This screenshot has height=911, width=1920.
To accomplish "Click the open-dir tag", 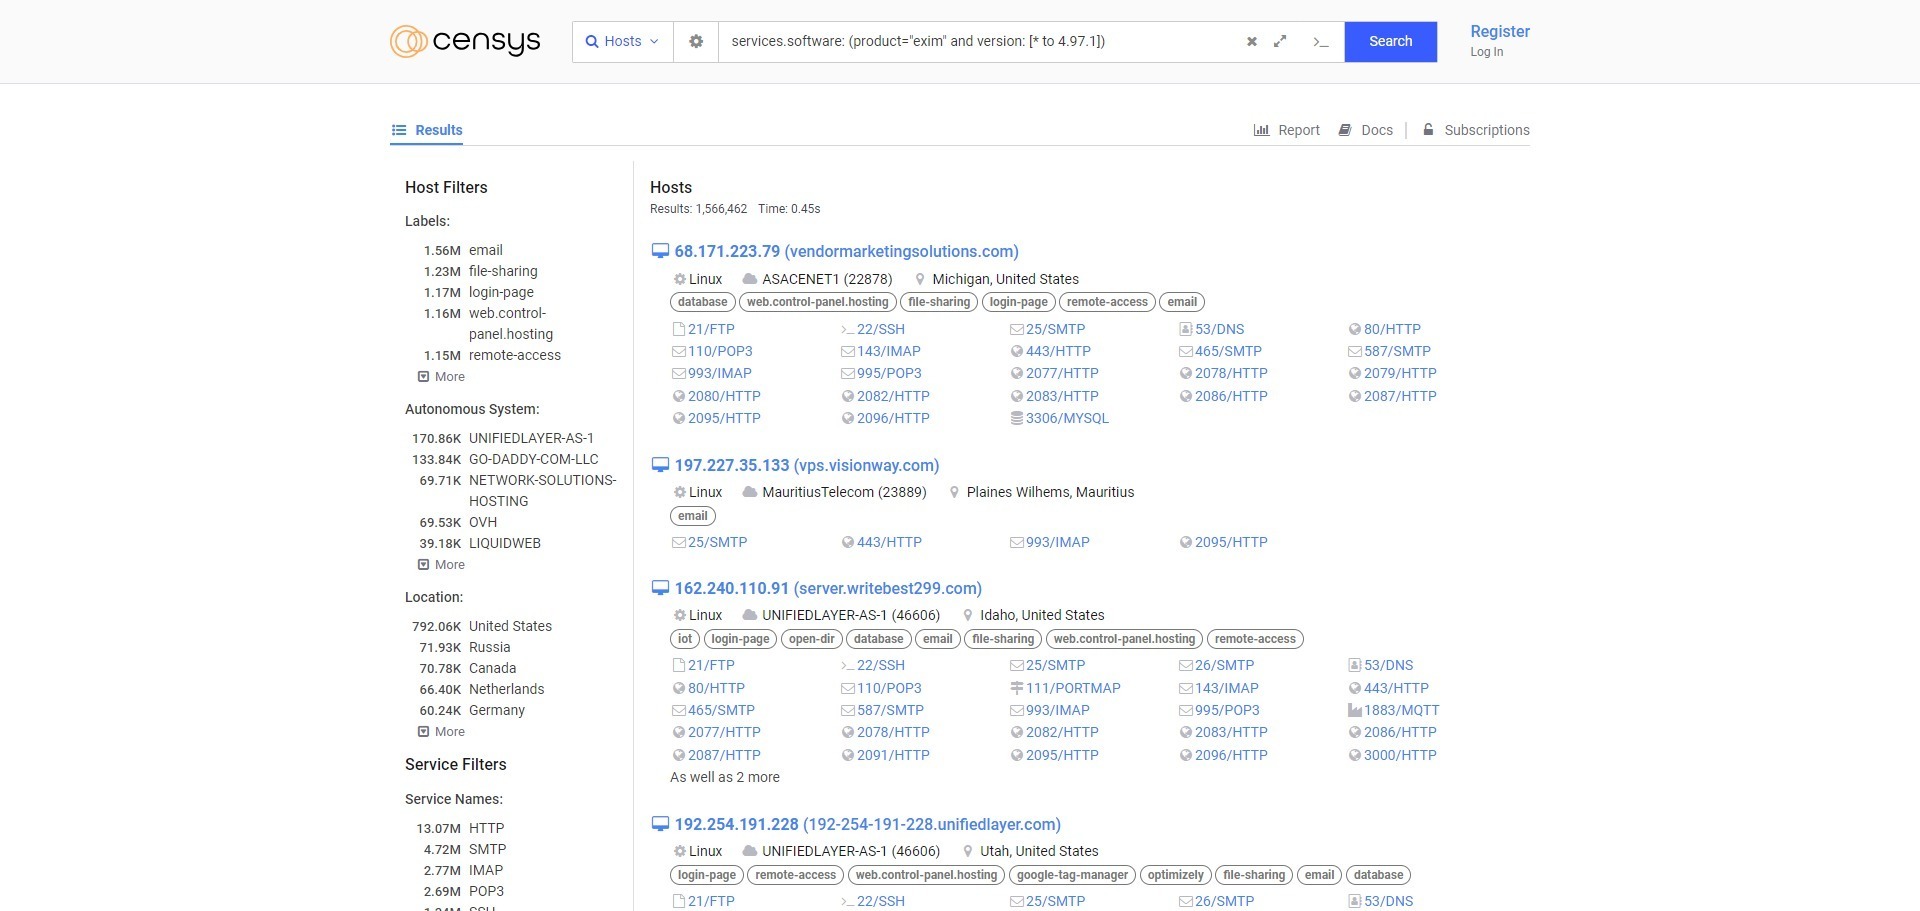I will (812, 639).
